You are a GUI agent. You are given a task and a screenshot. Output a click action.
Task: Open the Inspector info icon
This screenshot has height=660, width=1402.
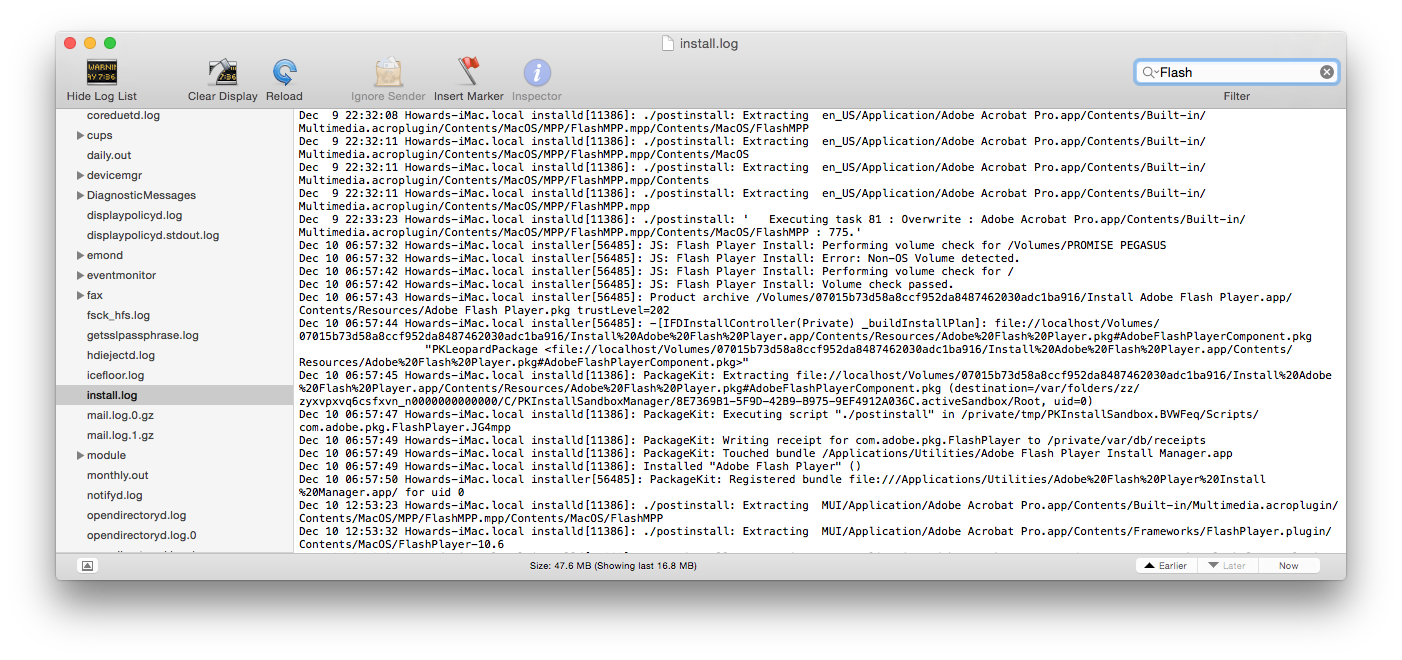(x=537, y=72)
